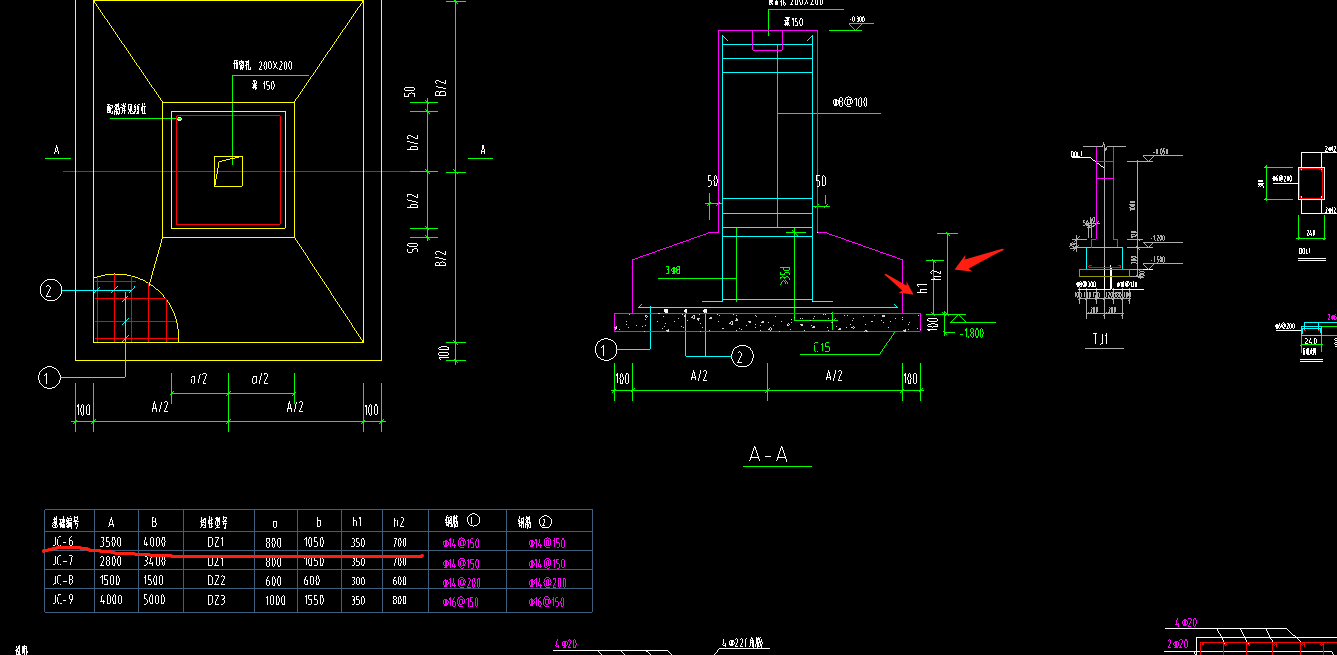Click the table header cell labeled B
This screenshot has height=655, width=1337.
pyautogui.click(x=155, y=521)
